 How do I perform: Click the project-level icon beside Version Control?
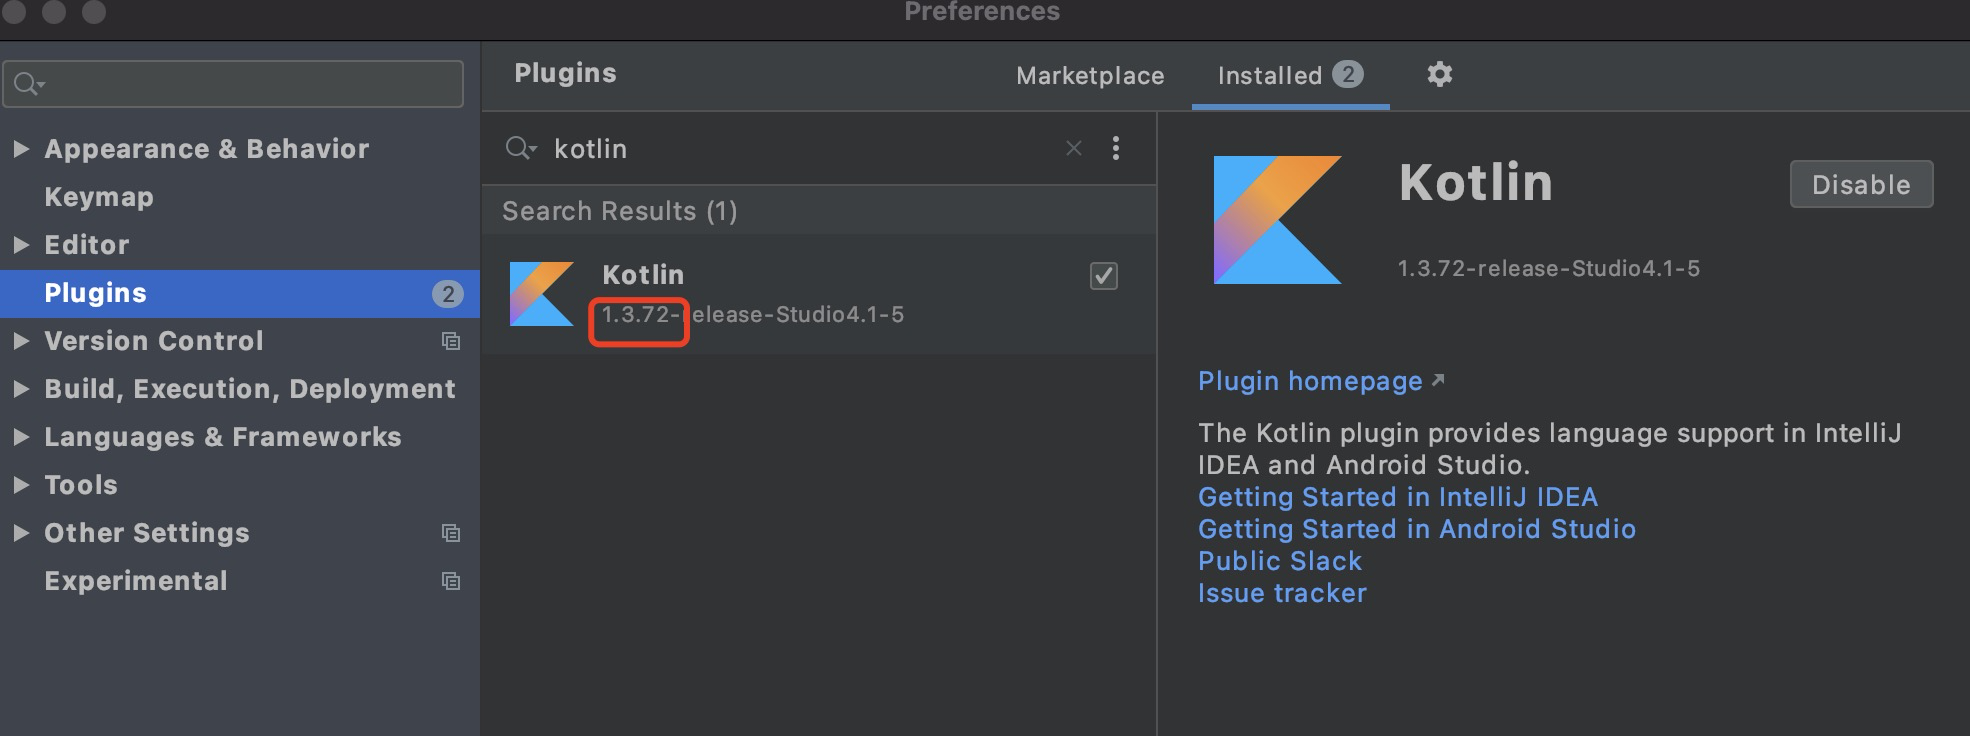point(451,341)
